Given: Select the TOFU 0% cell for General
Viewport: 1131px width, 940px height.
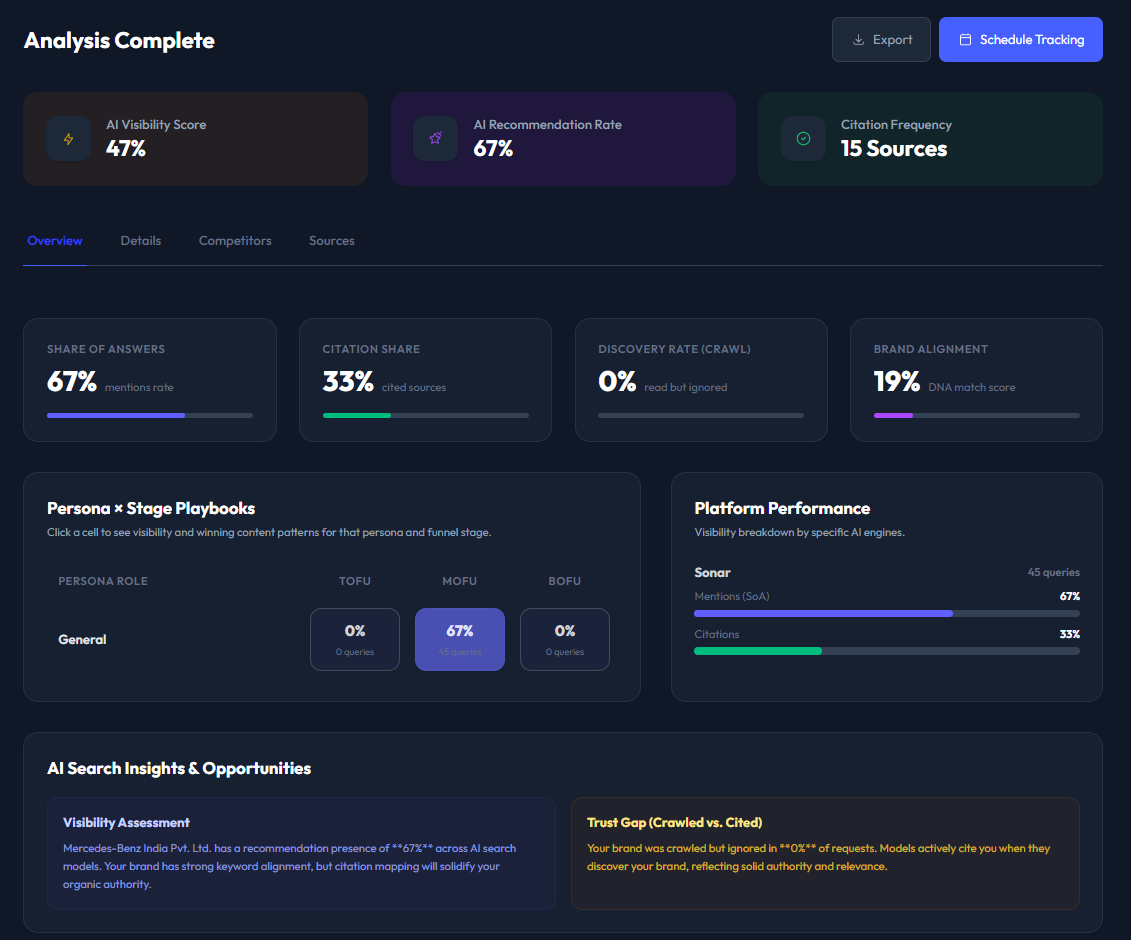Looking at the screenshot, I should coord(355,639).
